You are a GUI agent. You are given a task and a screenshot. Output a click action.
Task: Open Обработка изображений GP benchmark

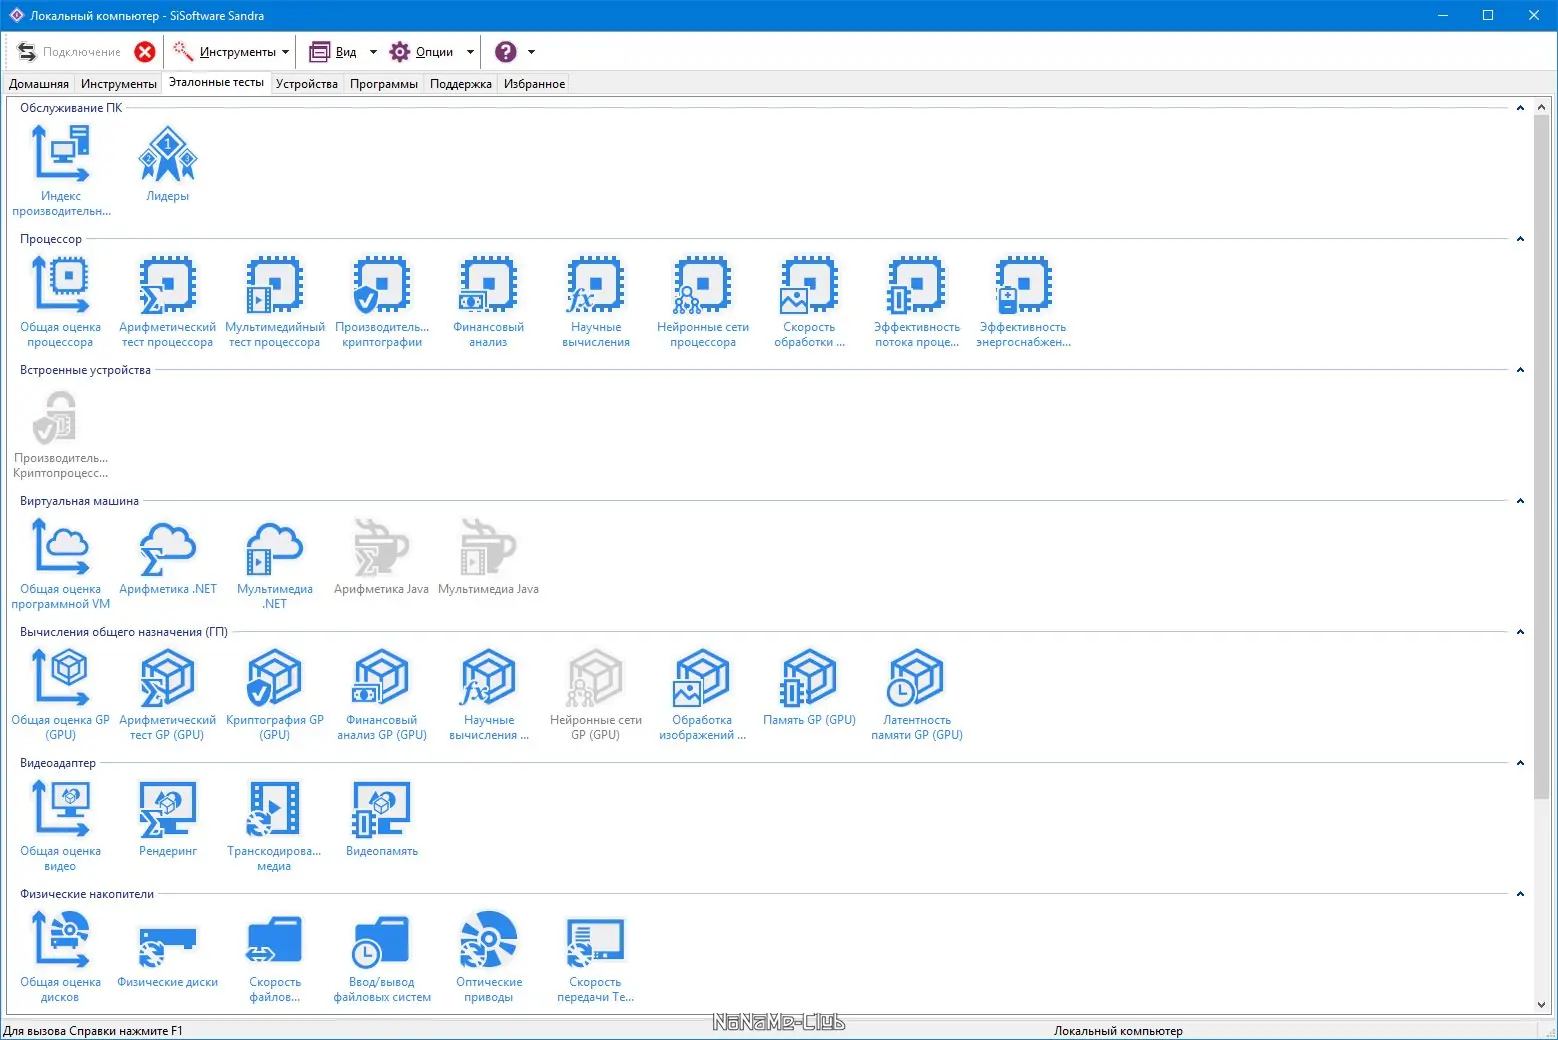coord(703,694)
